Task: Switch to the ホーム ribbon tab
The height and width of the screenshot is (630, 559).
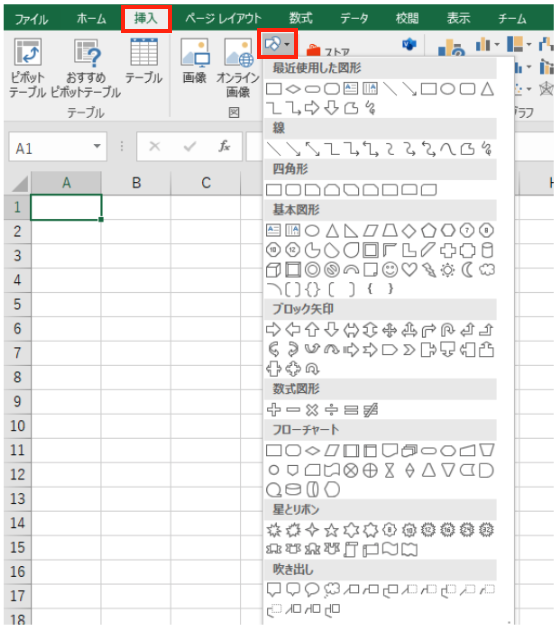Action: (x=91, y=19)
